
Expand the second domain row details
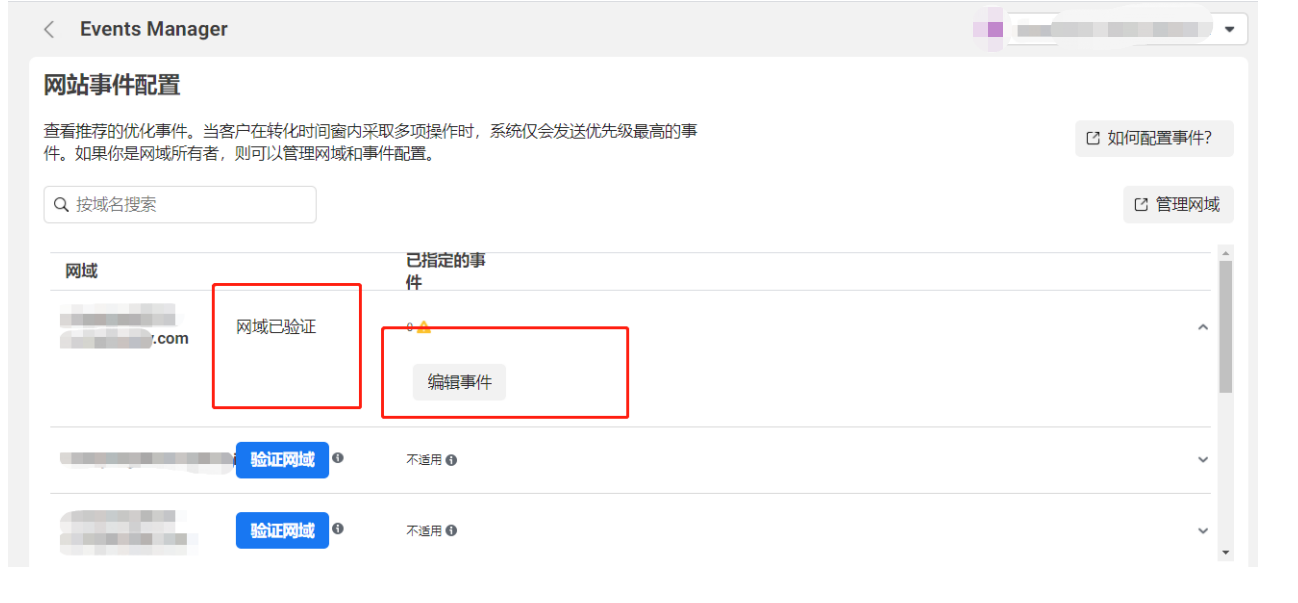1203,460
